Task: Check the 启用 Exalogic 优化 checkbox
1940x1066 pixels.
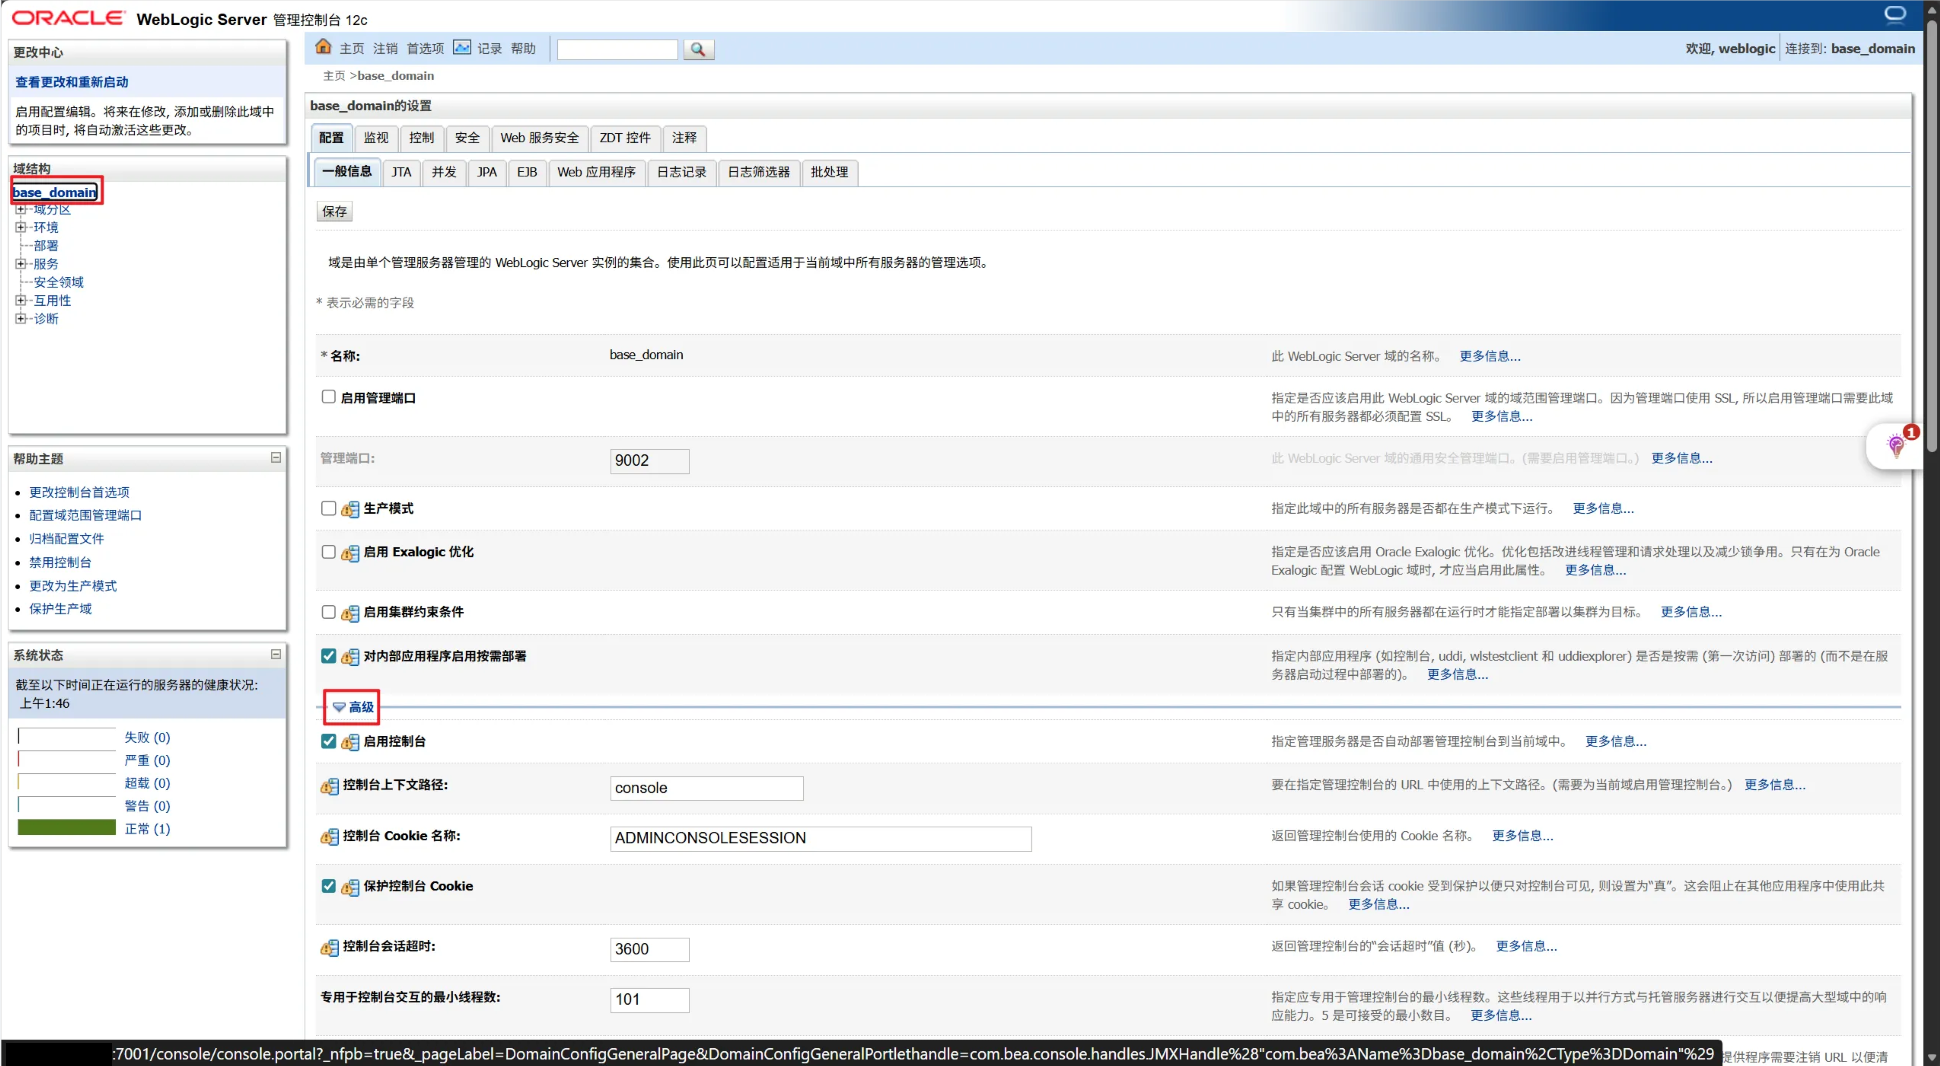Action: [328, 552]
